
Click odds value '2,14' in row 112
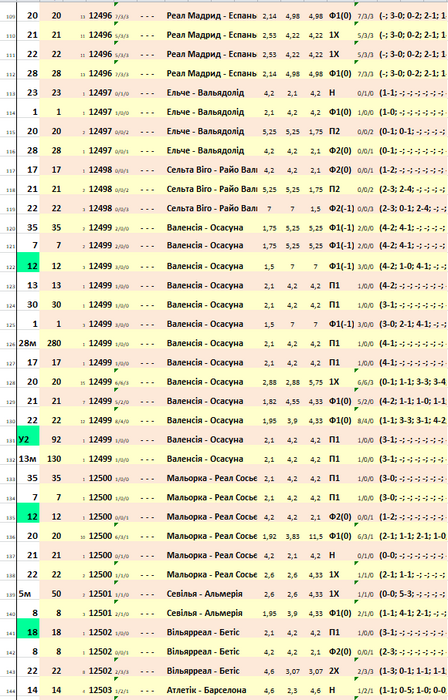269,74
